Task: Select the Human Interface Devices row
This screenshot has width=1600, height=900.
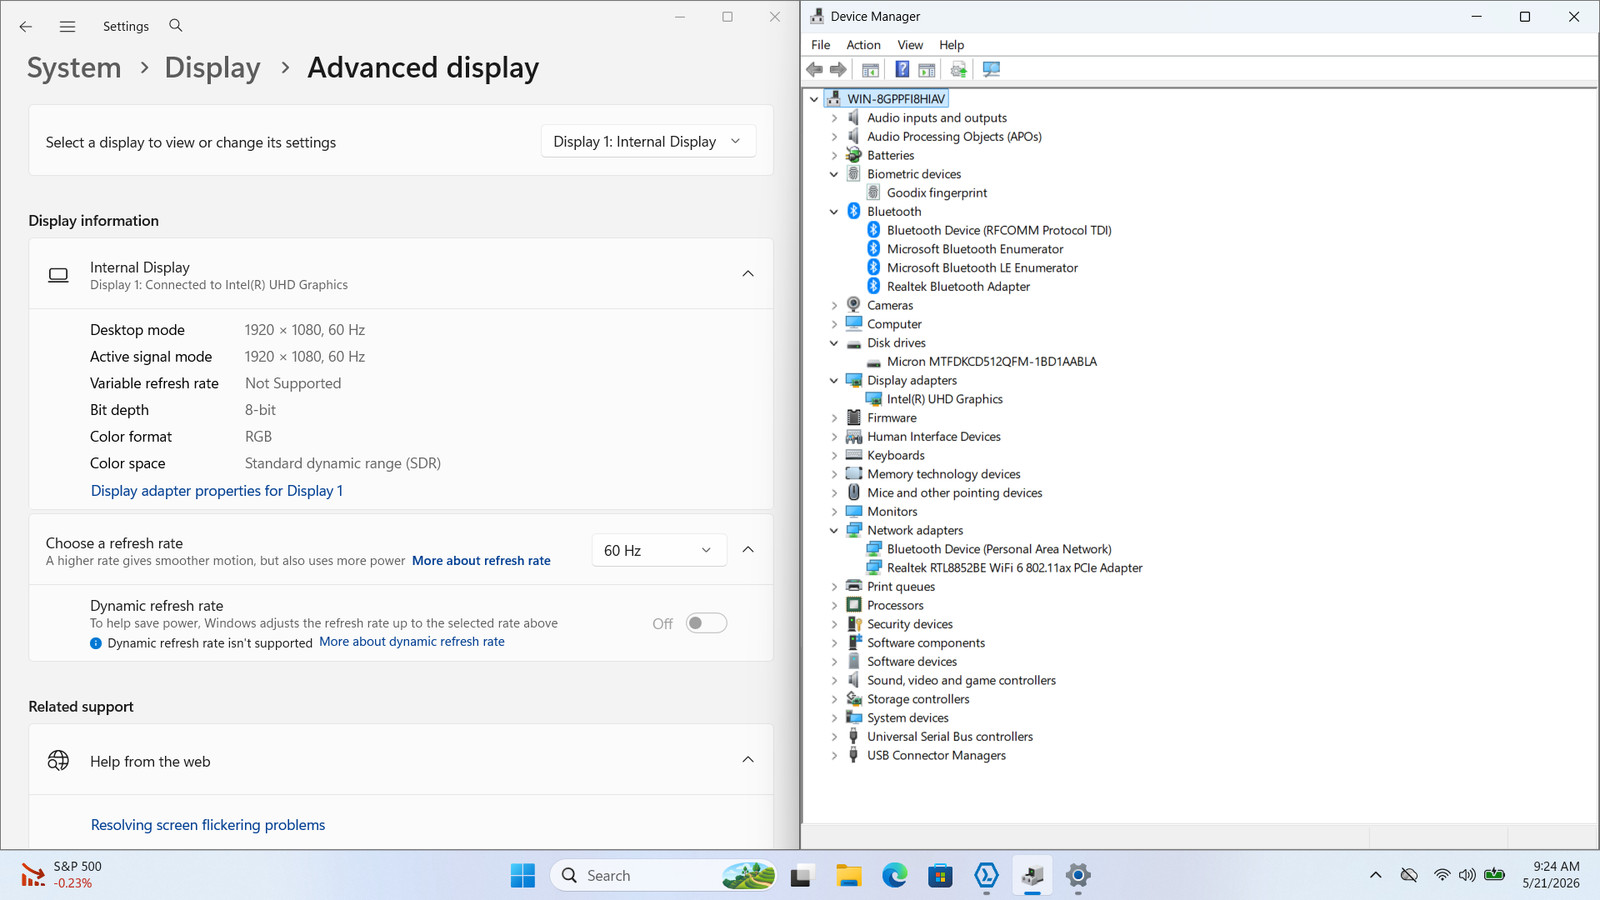Action: tap(933, 437)
